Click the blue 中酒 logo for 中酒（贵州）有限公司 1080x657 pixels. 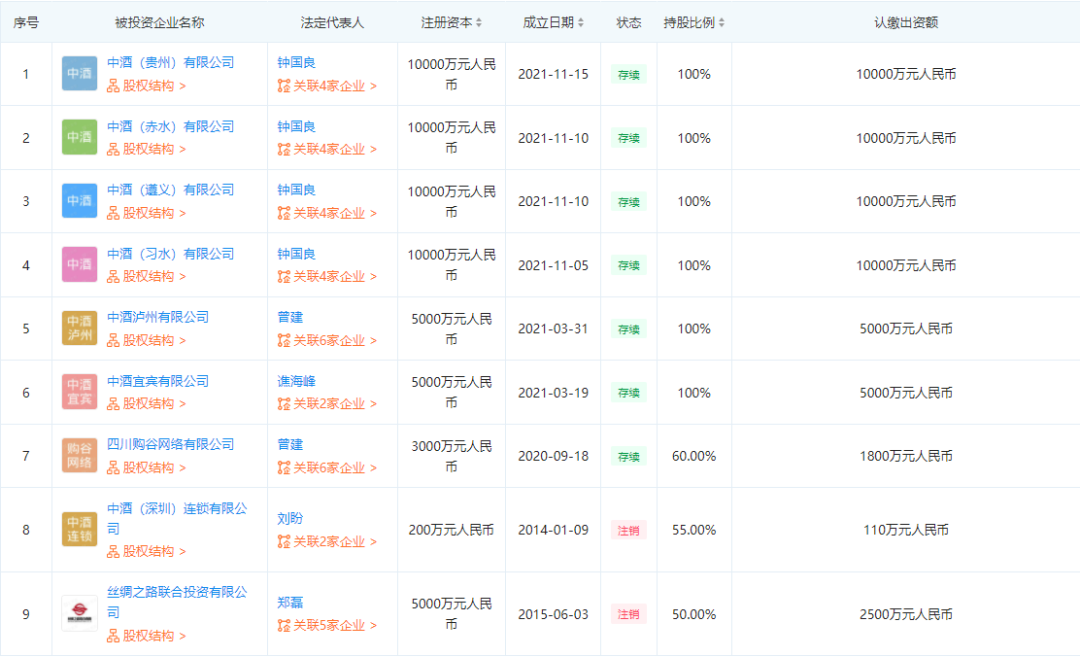click(x=80, y=74)
